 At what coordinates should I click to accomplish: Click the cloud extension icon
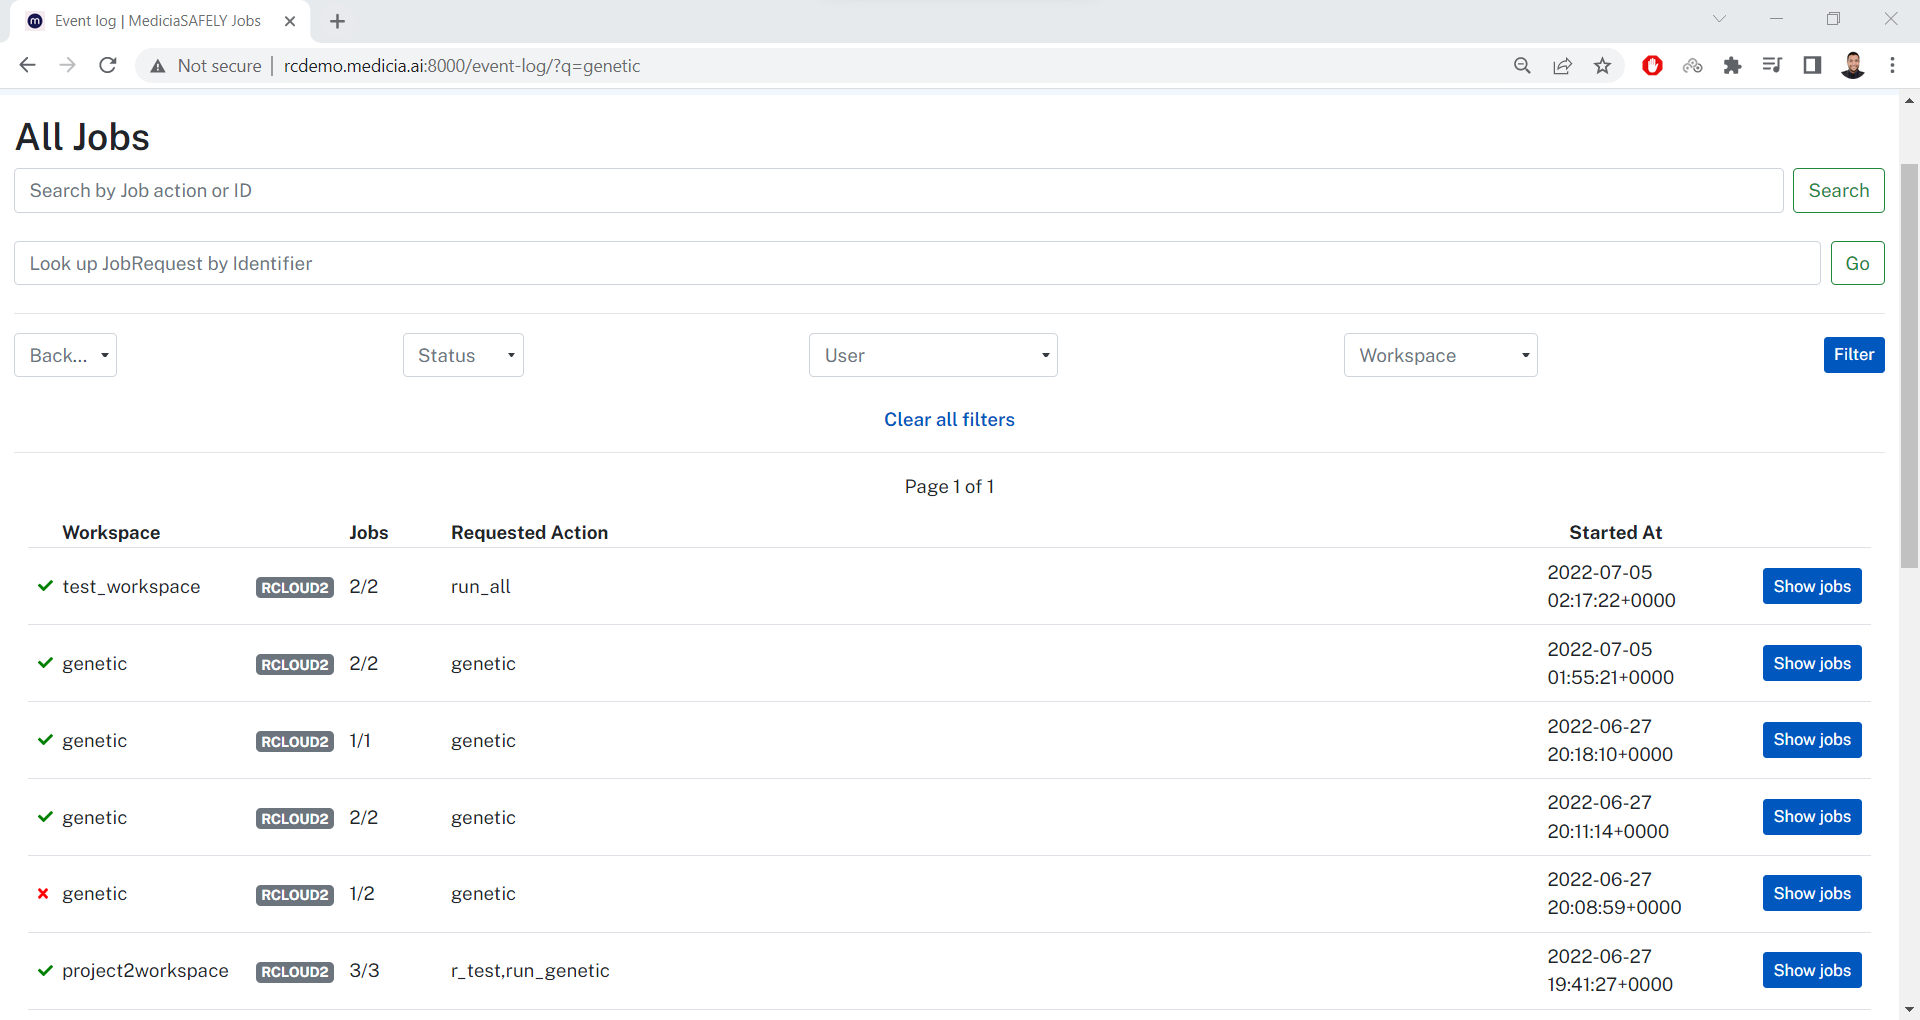coord(1692,66)
